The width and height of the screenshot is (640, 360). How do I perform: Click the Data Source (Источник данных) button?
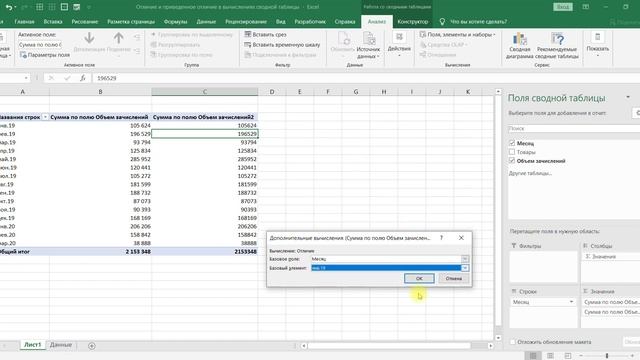[x=368, y=45]
